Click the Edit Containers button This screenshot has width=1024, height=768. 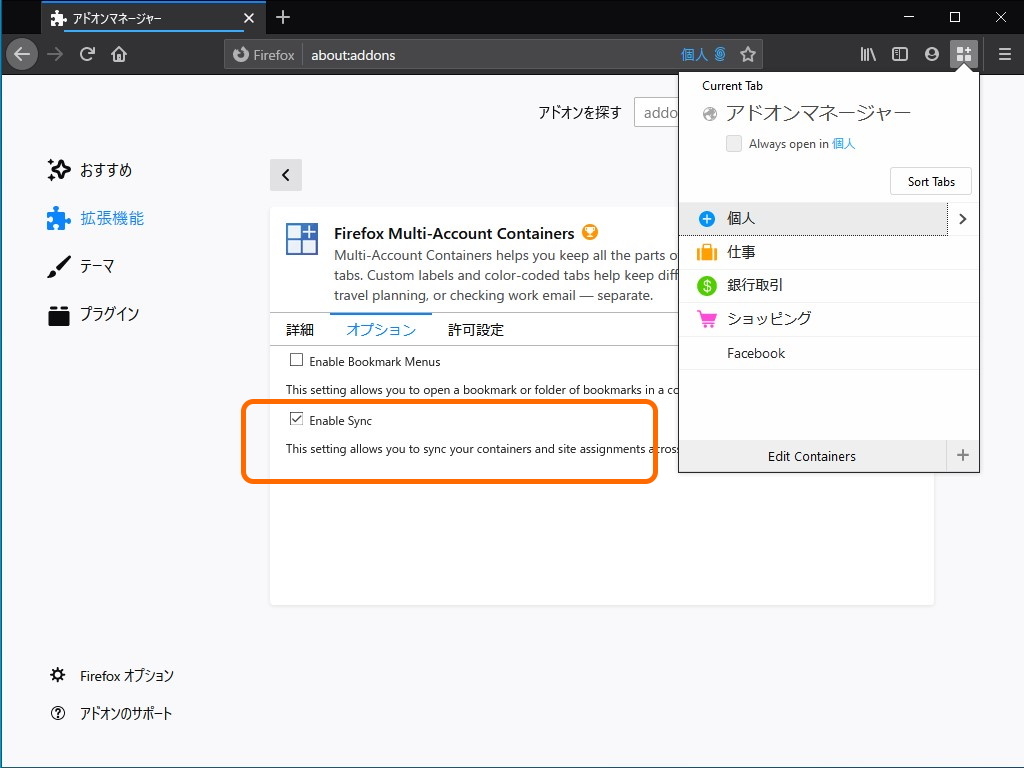click(x=812, y=456)
